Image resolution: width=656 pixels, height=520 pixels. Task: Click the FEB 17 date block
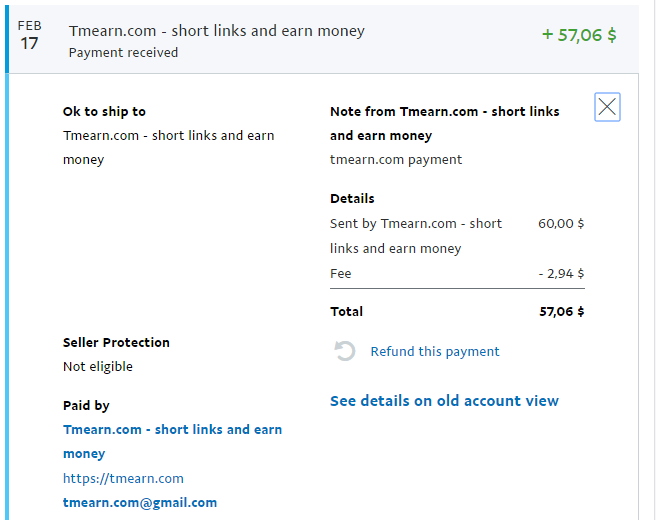[x=30, y=36]
